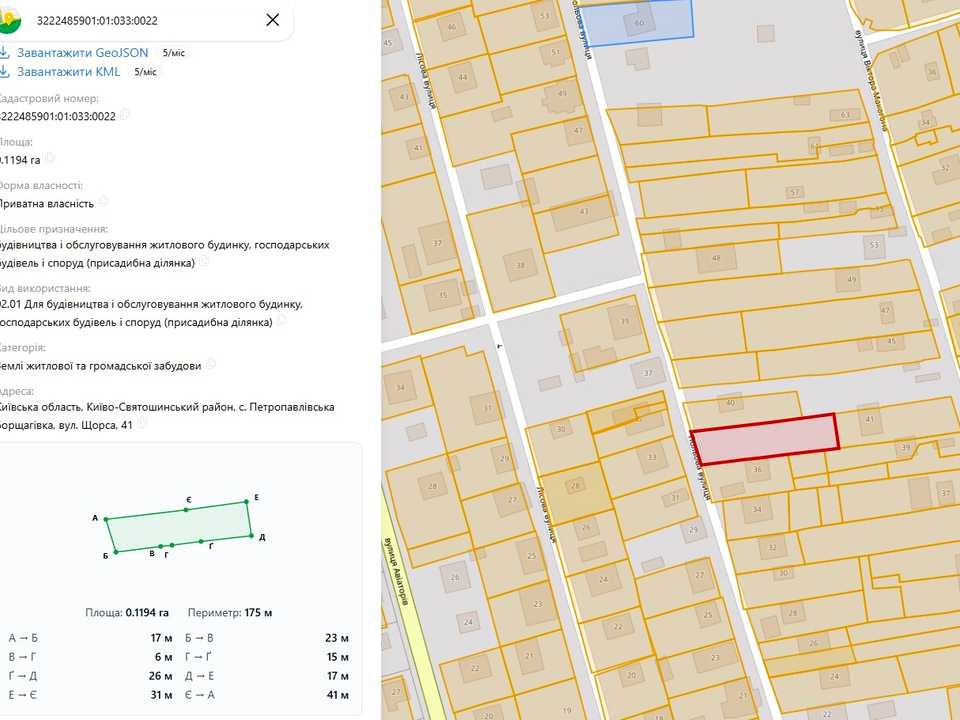
Task: Copy the address ending вул. Щорса, 41
Action: (141, 424)
